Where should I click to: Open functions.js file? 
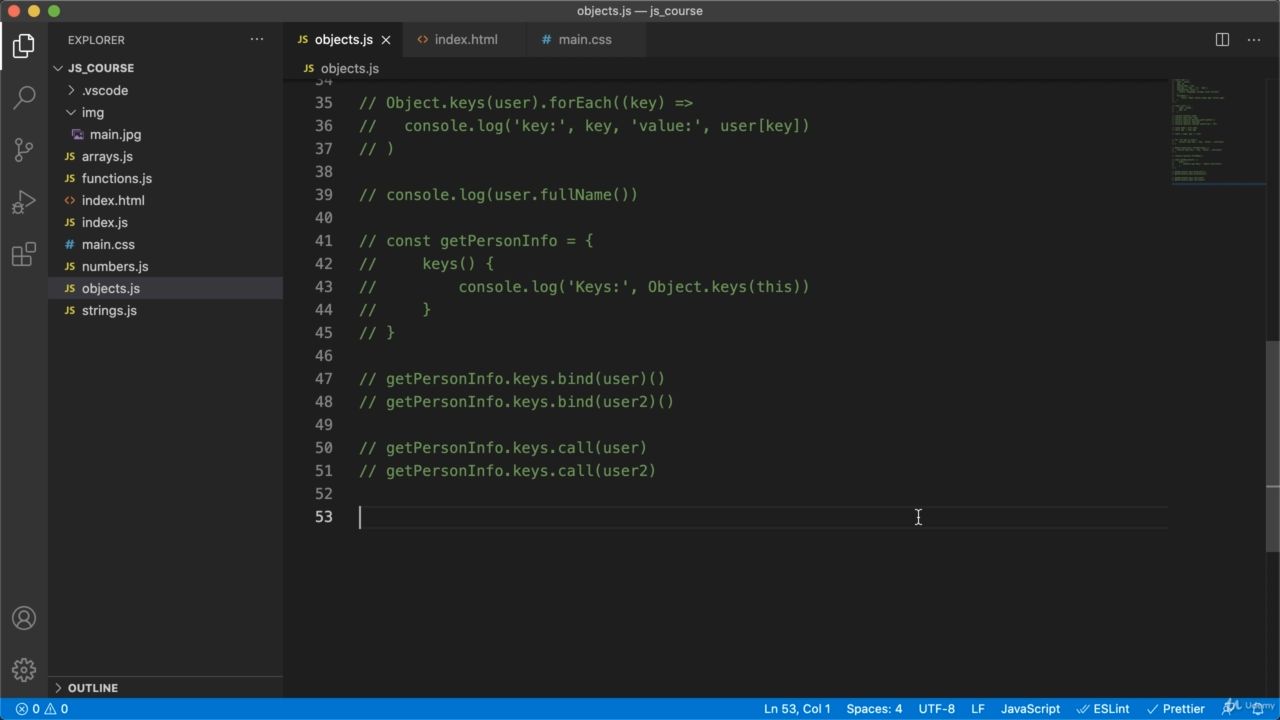coord(117,178)
